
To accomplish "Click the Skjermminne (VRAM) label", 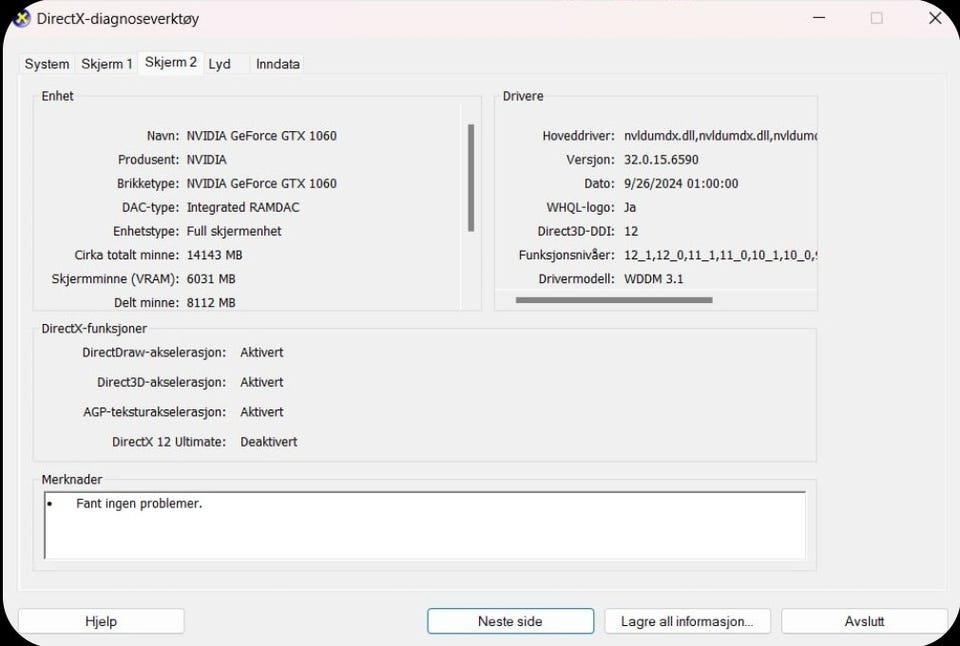I will pos(115,279).
